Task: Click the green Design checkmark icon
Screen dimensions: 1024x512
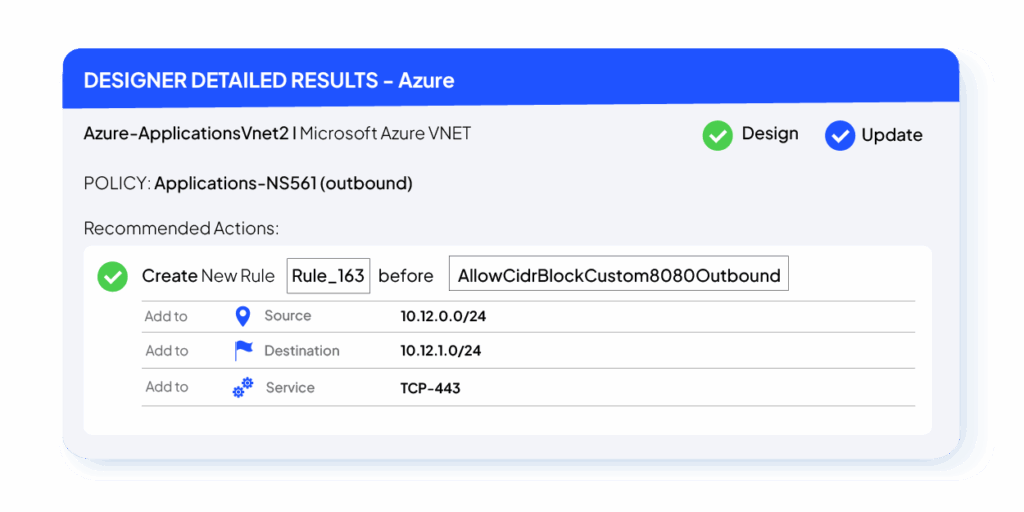Action: (x=717, y=135)
